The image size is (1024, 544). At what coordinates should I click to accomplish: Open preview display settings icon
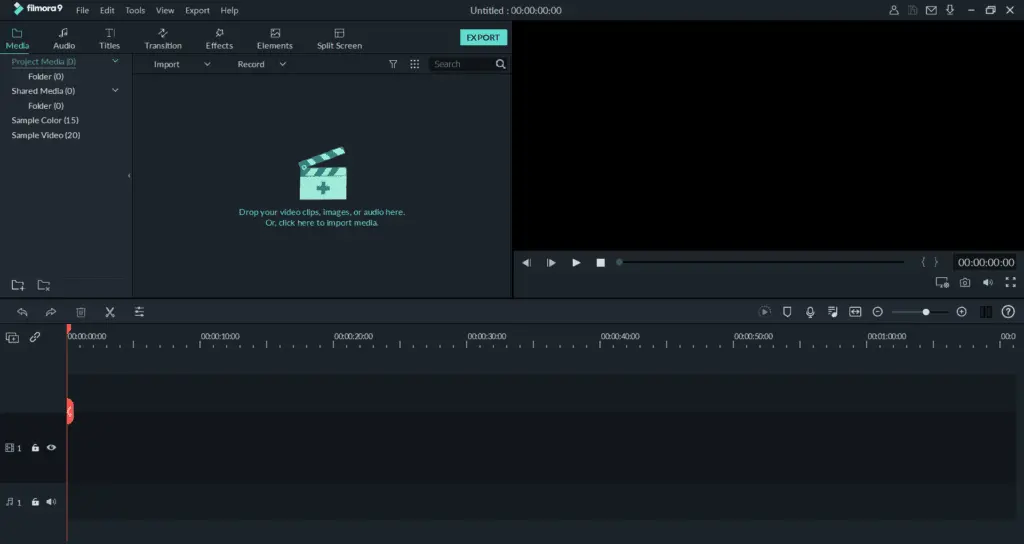942,283
